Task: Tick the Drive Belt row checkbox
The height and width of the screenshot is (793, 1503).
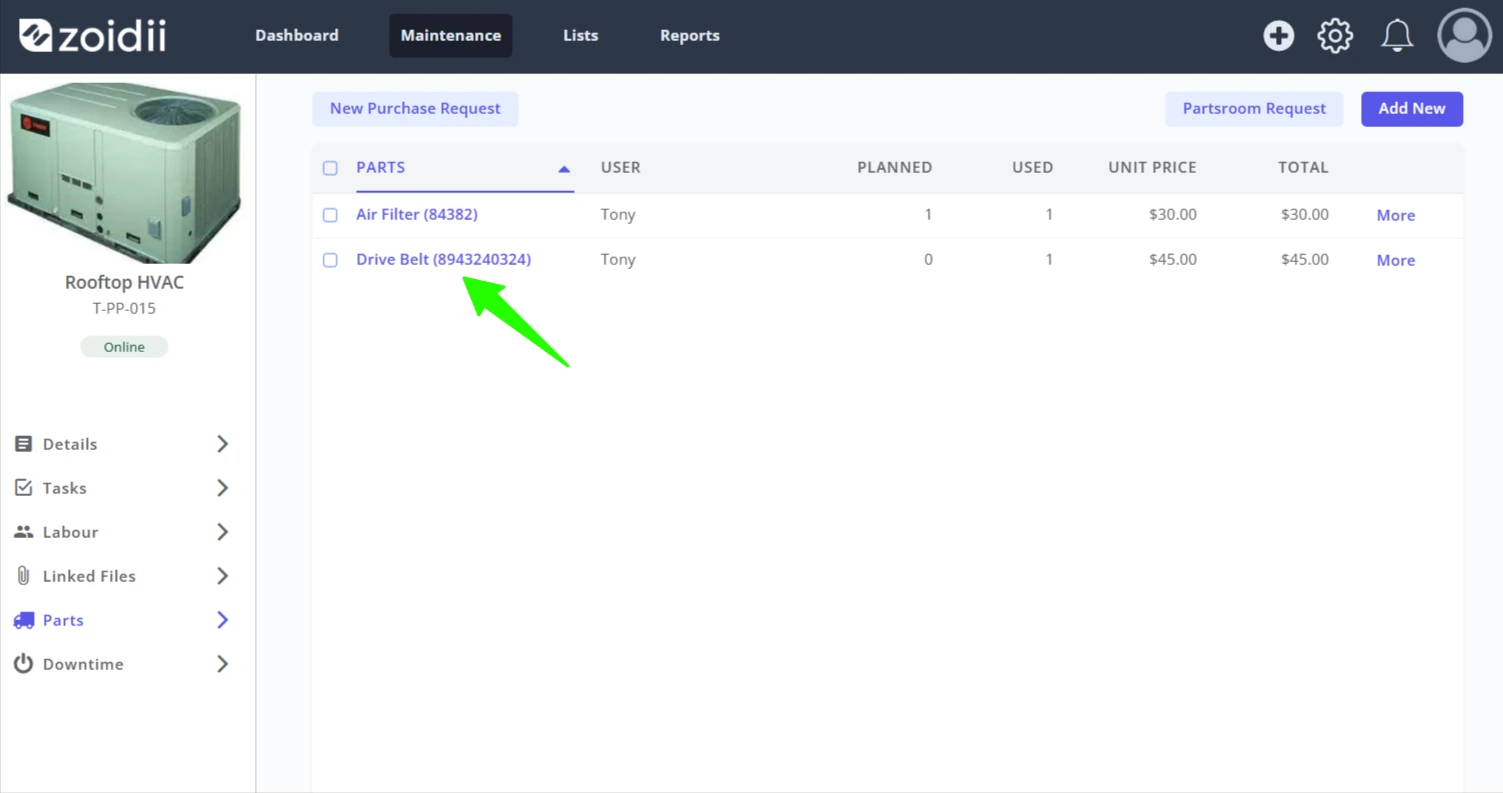Action: coord(330,260)
